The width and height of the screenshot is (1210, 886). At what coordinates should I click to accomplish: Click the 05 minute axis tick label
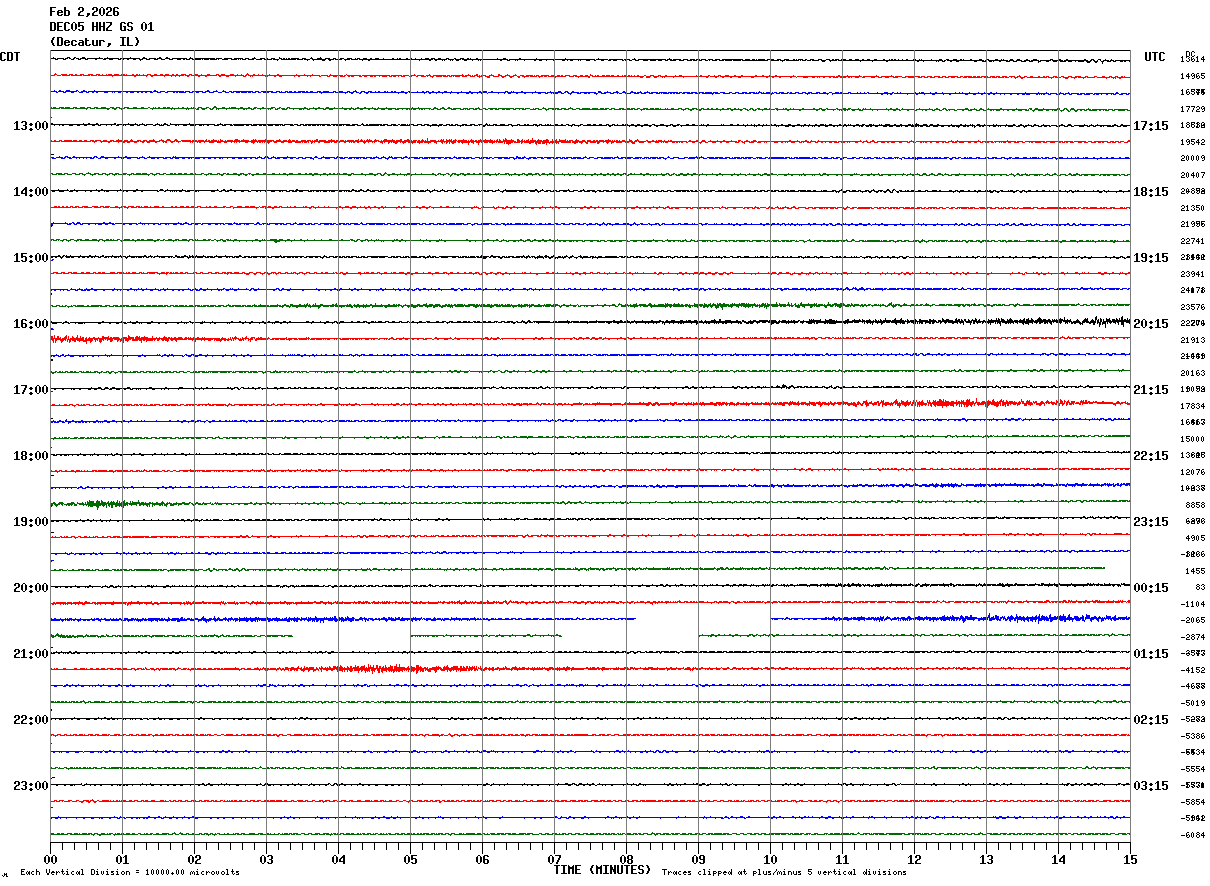coord(410,859)
